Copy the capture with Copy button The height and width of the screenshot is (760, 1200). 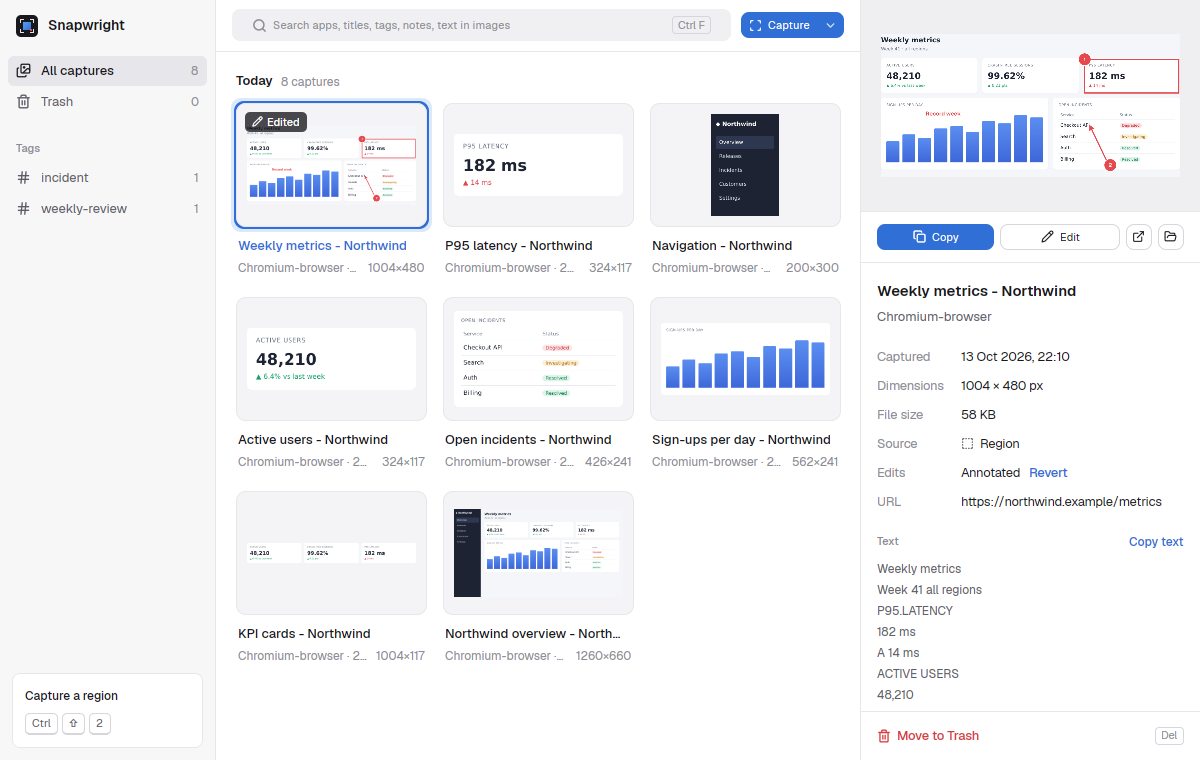[935, 237]
